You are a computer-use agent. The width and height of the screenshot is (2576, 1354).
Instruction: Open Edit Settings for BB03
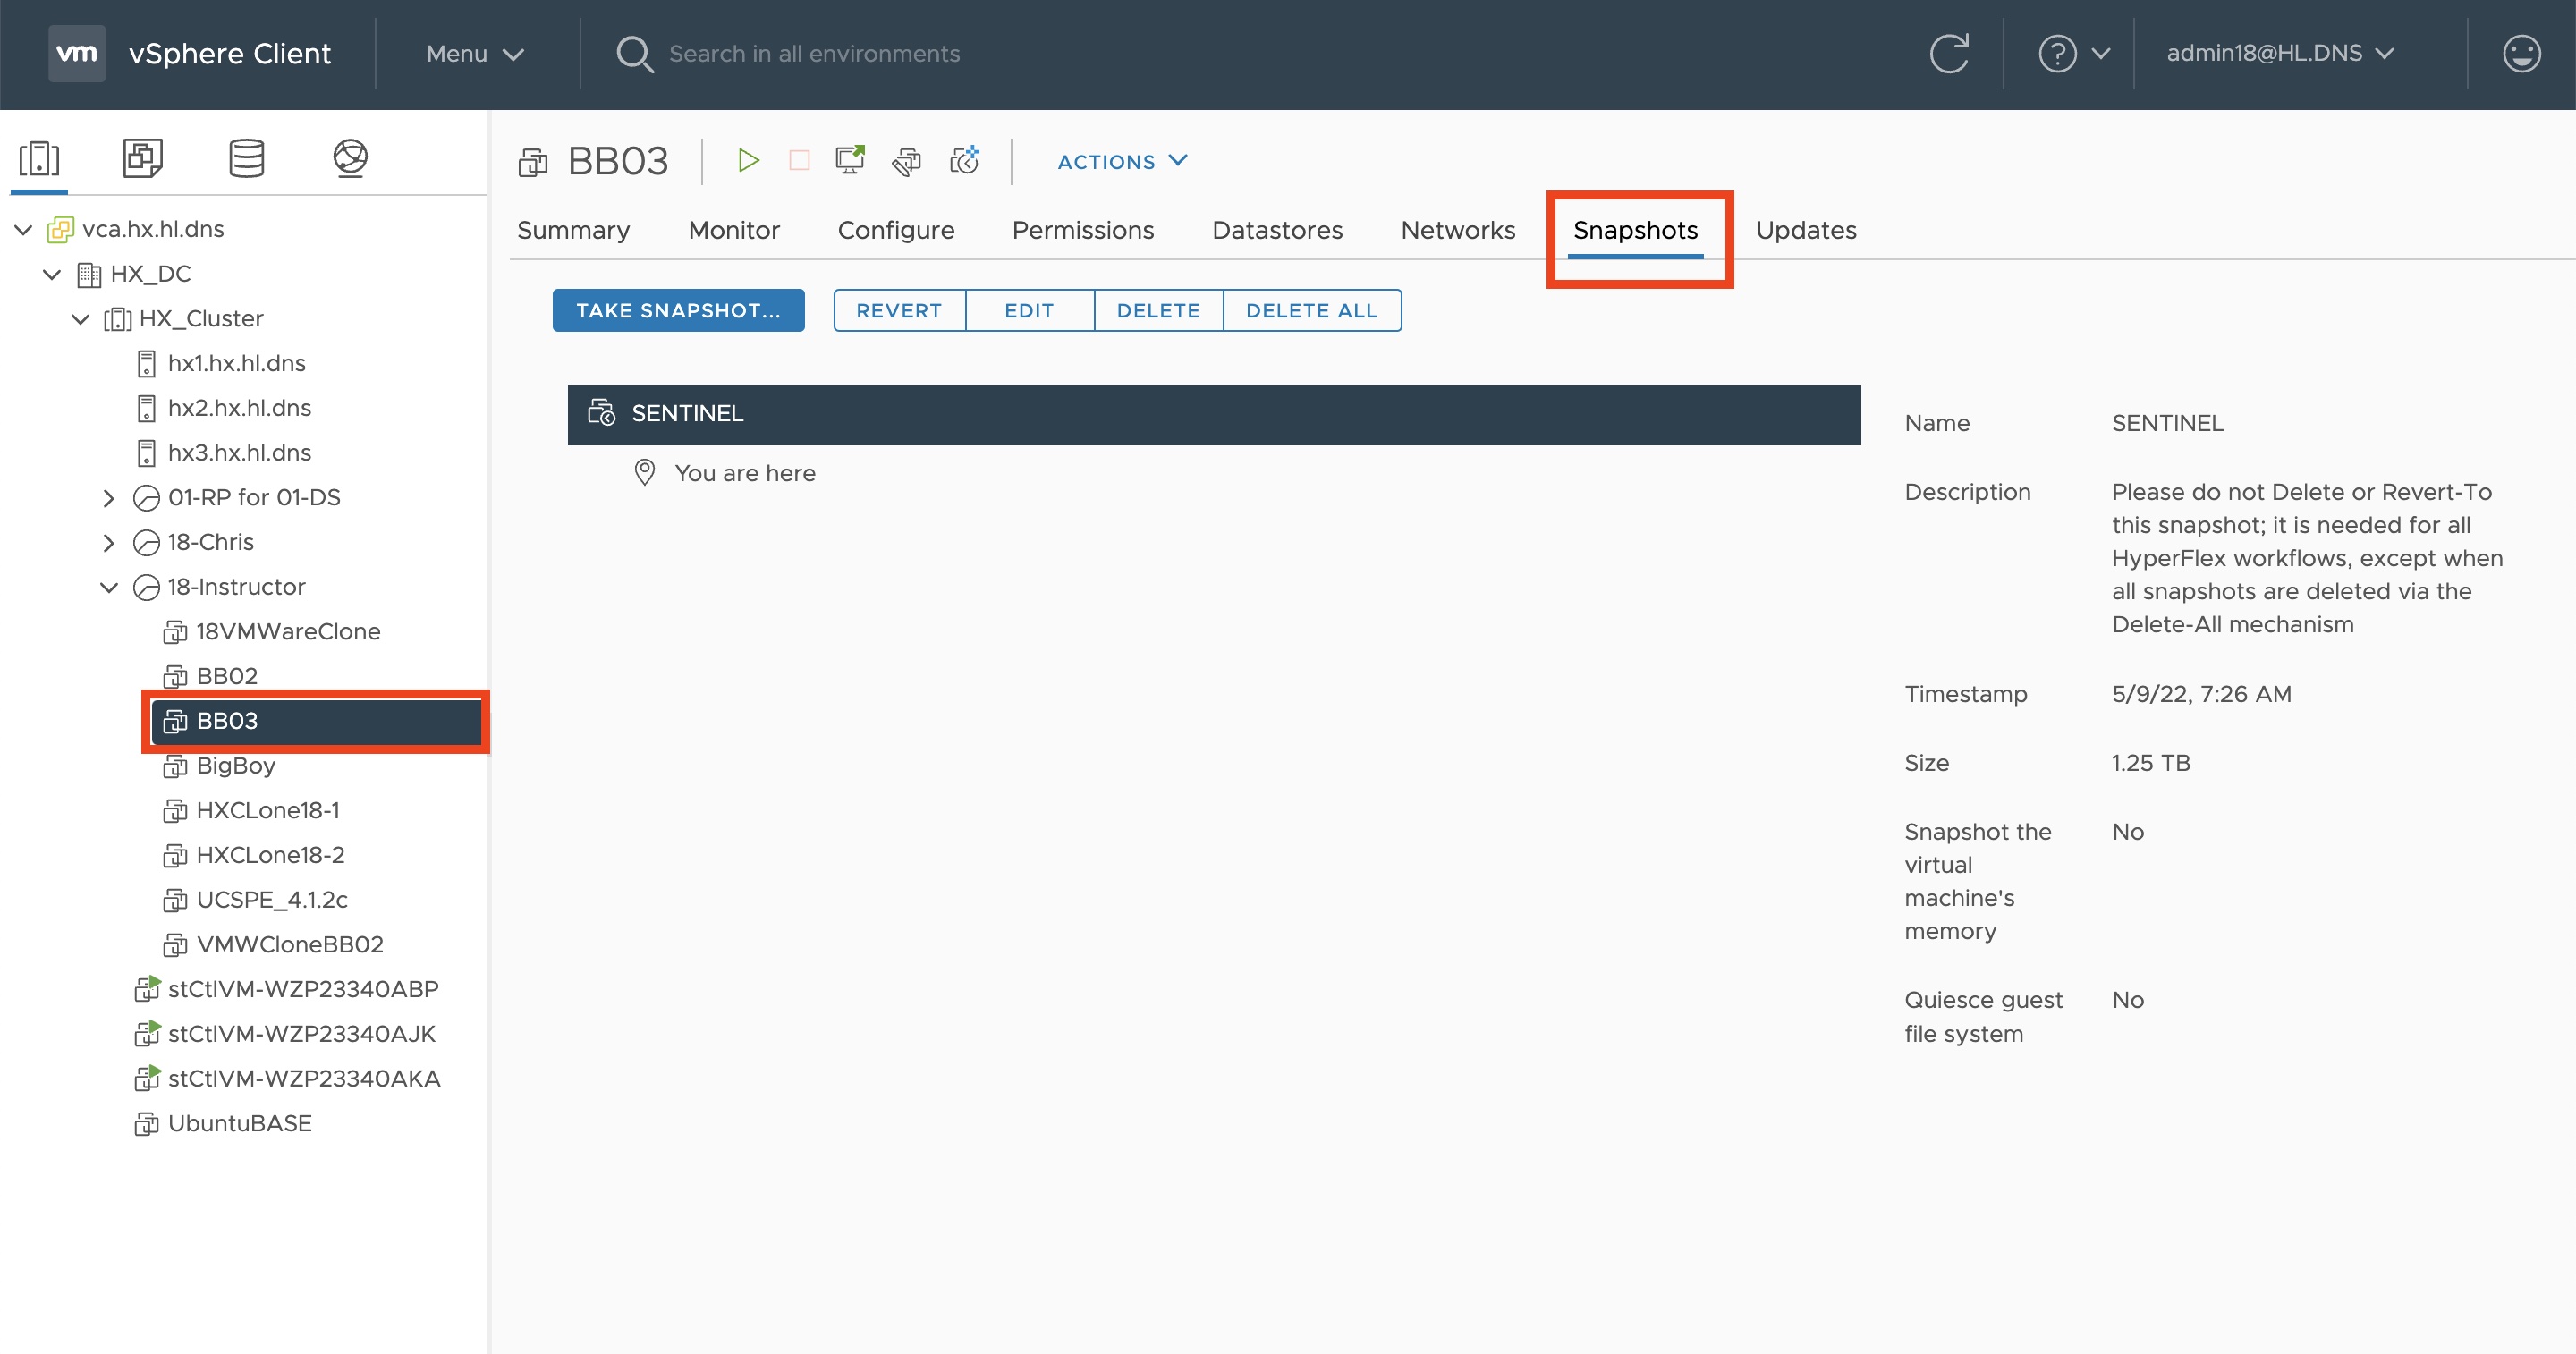[x=907, y=161]
